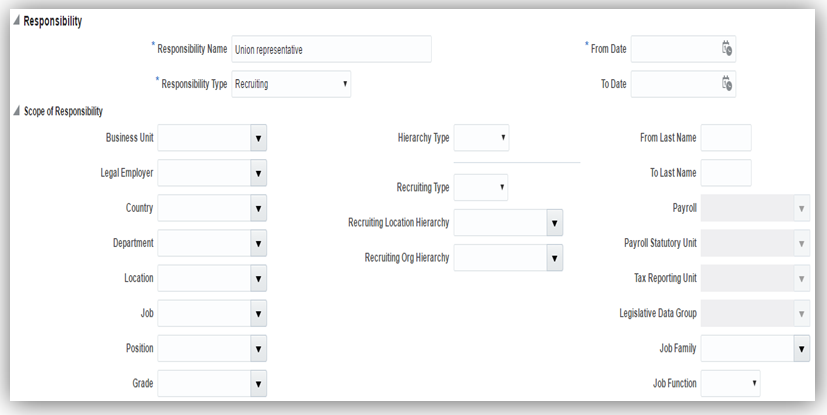
Task: Open the Department dropdown list
Action: (257, 243)
